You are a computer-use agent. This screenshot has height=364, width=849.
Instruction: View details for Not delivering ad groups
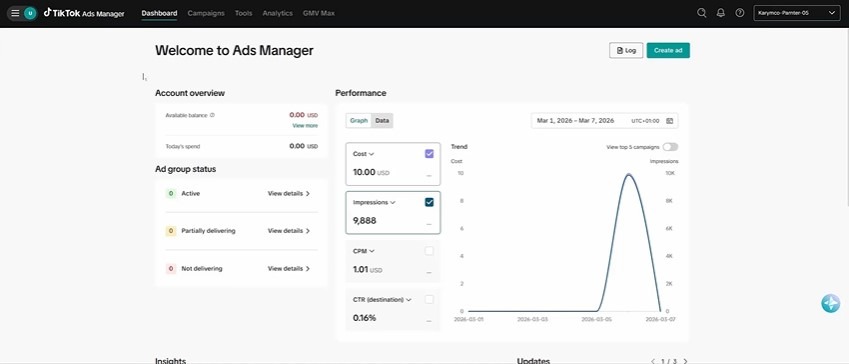(x=289, y=269)
